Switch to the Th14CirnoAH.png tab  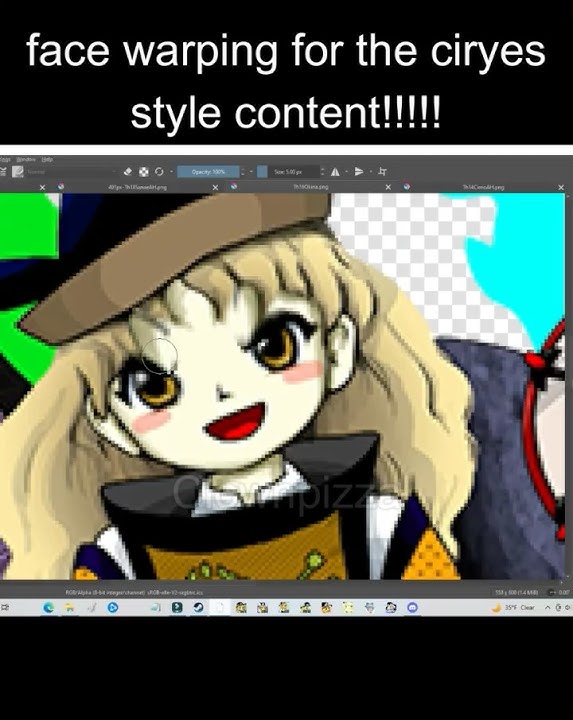point(483,187)
